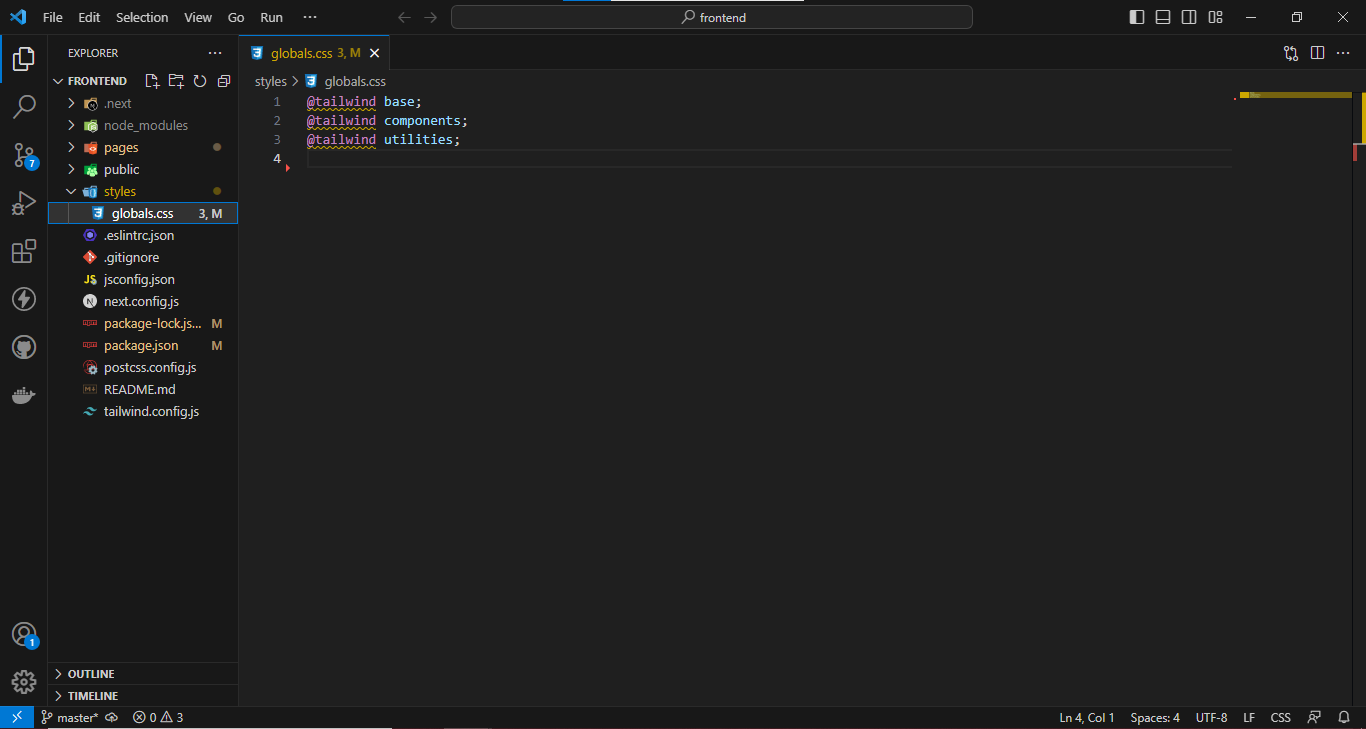Open the Search view in activity bar

(x=24, y=106)
